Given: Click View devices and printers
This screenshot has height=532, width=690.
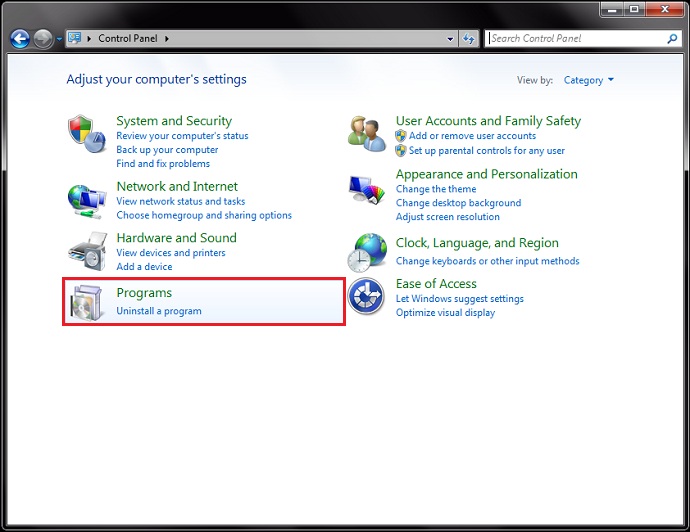Looking at the screenshot, I should click(171, 253).
